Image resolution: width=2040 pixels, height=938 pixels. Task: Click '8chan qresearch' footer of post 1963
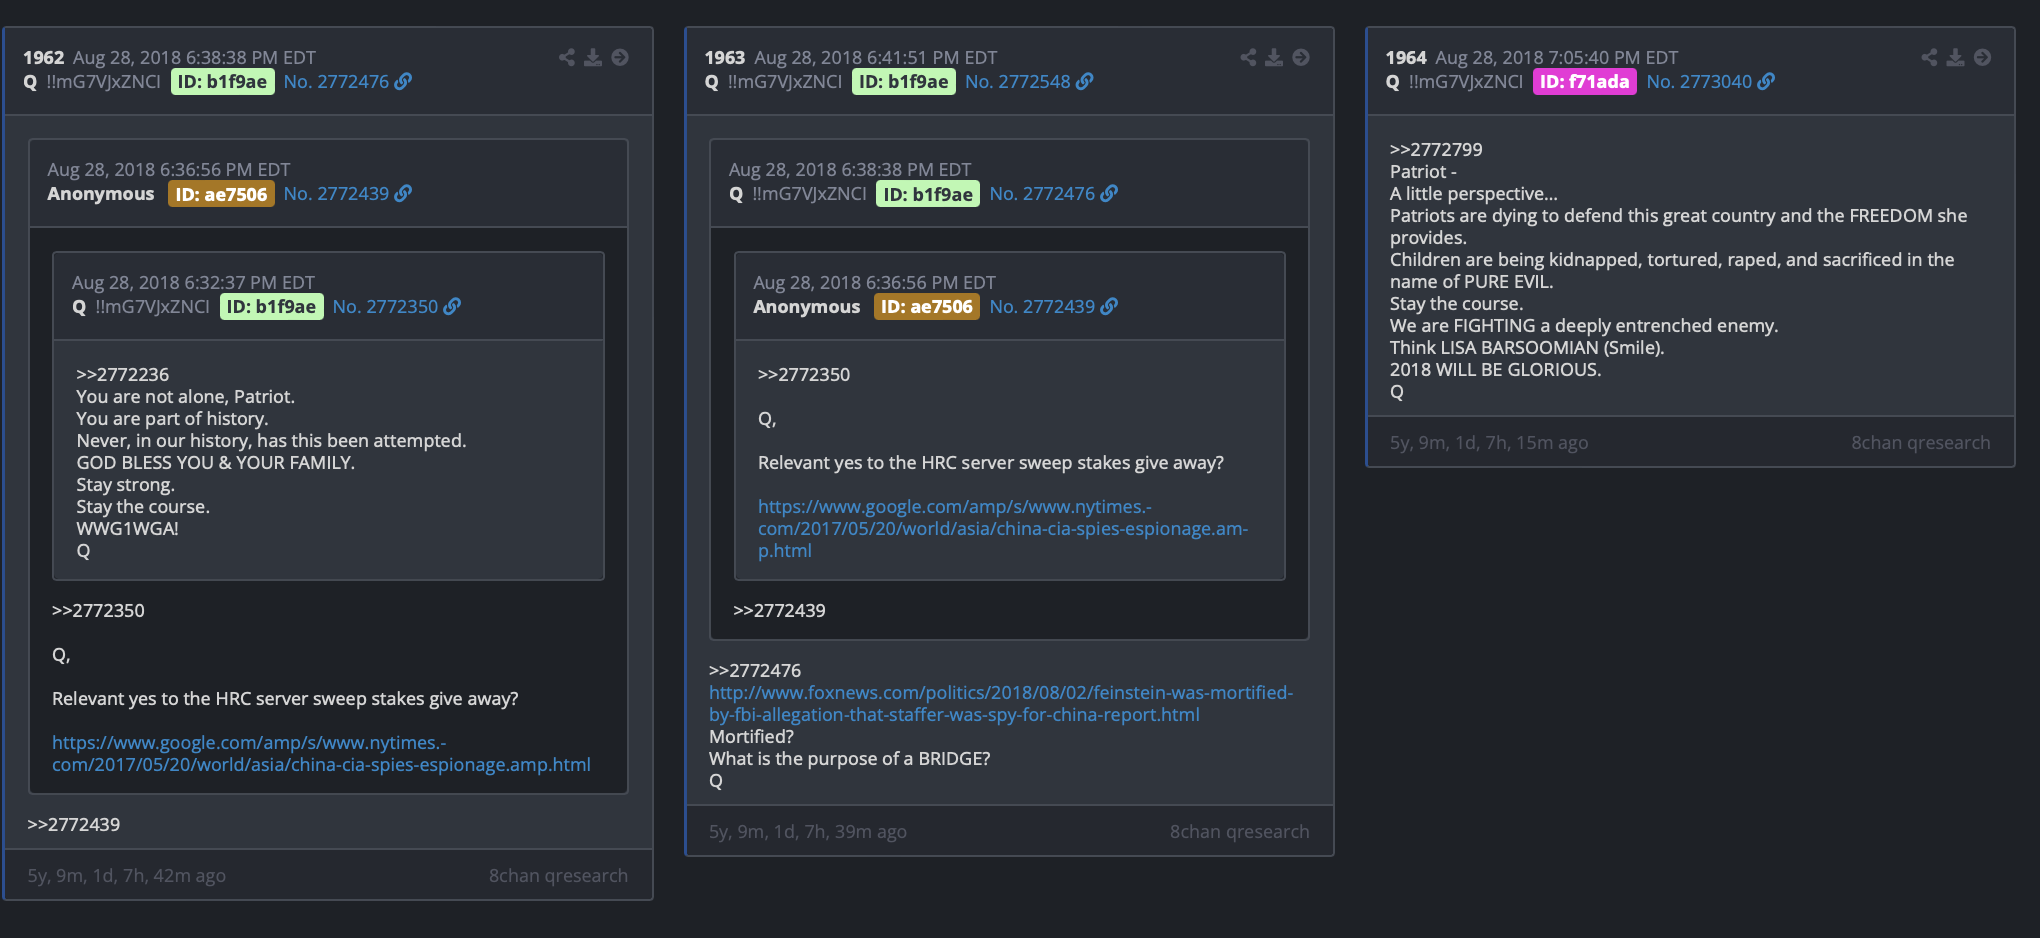pyautogui.click(x=1239, y=831)
